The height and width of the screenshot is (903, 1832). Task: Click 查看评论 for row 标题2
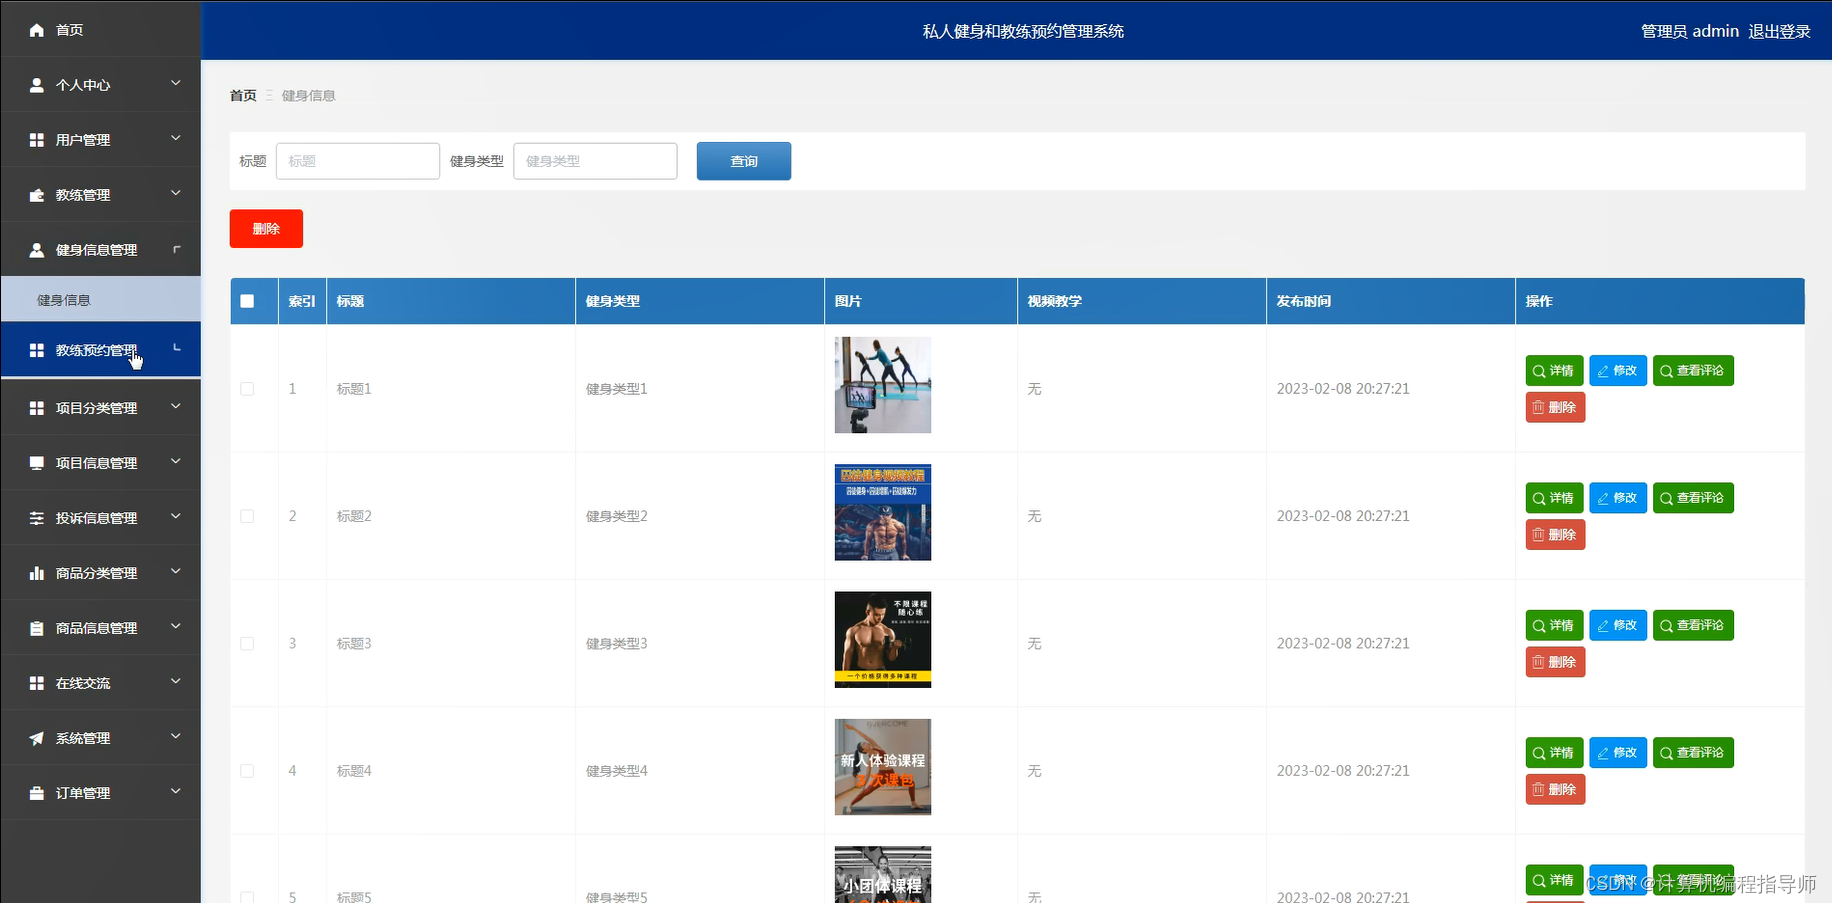click(1693, 498)
